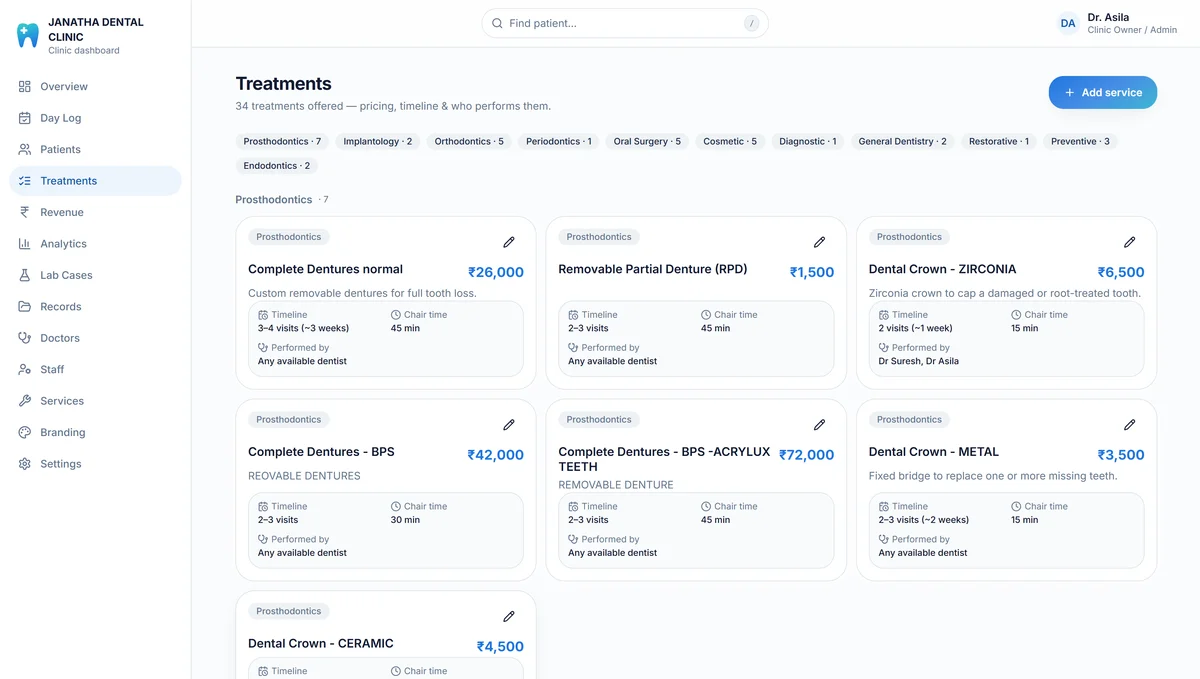Edit Dental Crown - ZIRCONIA pencil icon
Viewport: 1200px width, 679px height.
(1129, 242)
